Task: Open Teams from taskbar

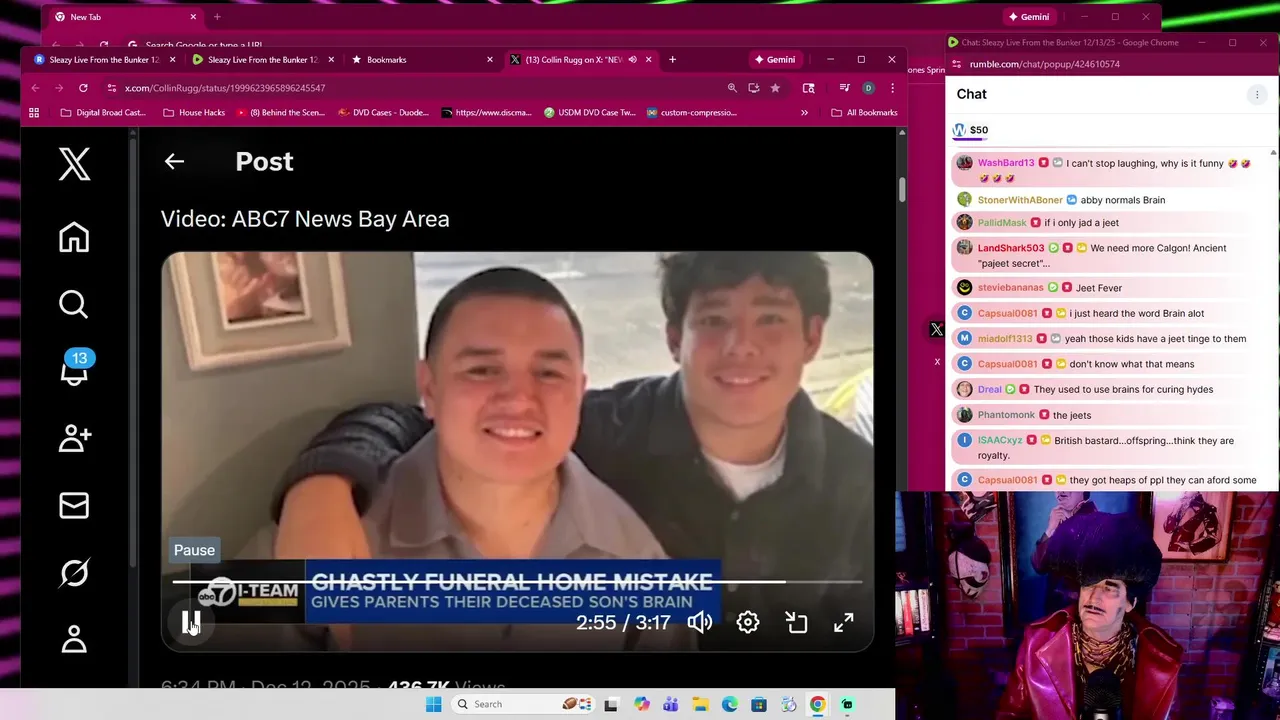Action: 670,704
